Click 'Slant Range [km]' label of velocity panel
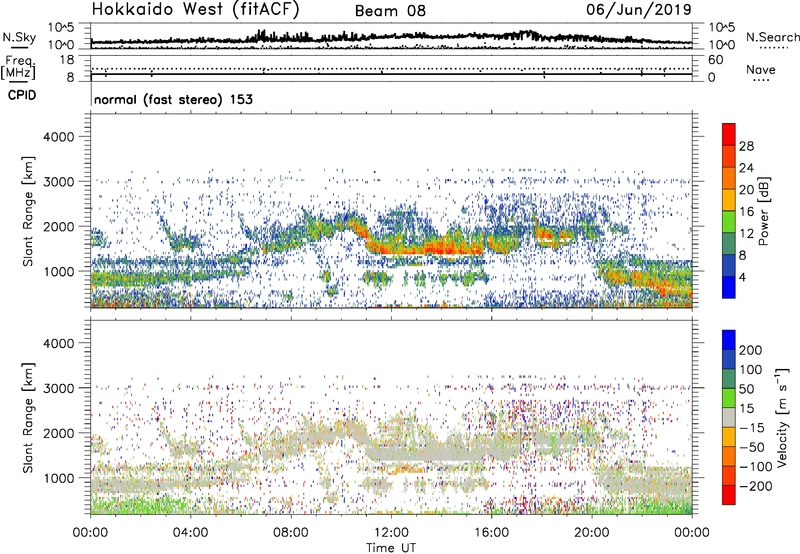 click(x=29, y=418)
